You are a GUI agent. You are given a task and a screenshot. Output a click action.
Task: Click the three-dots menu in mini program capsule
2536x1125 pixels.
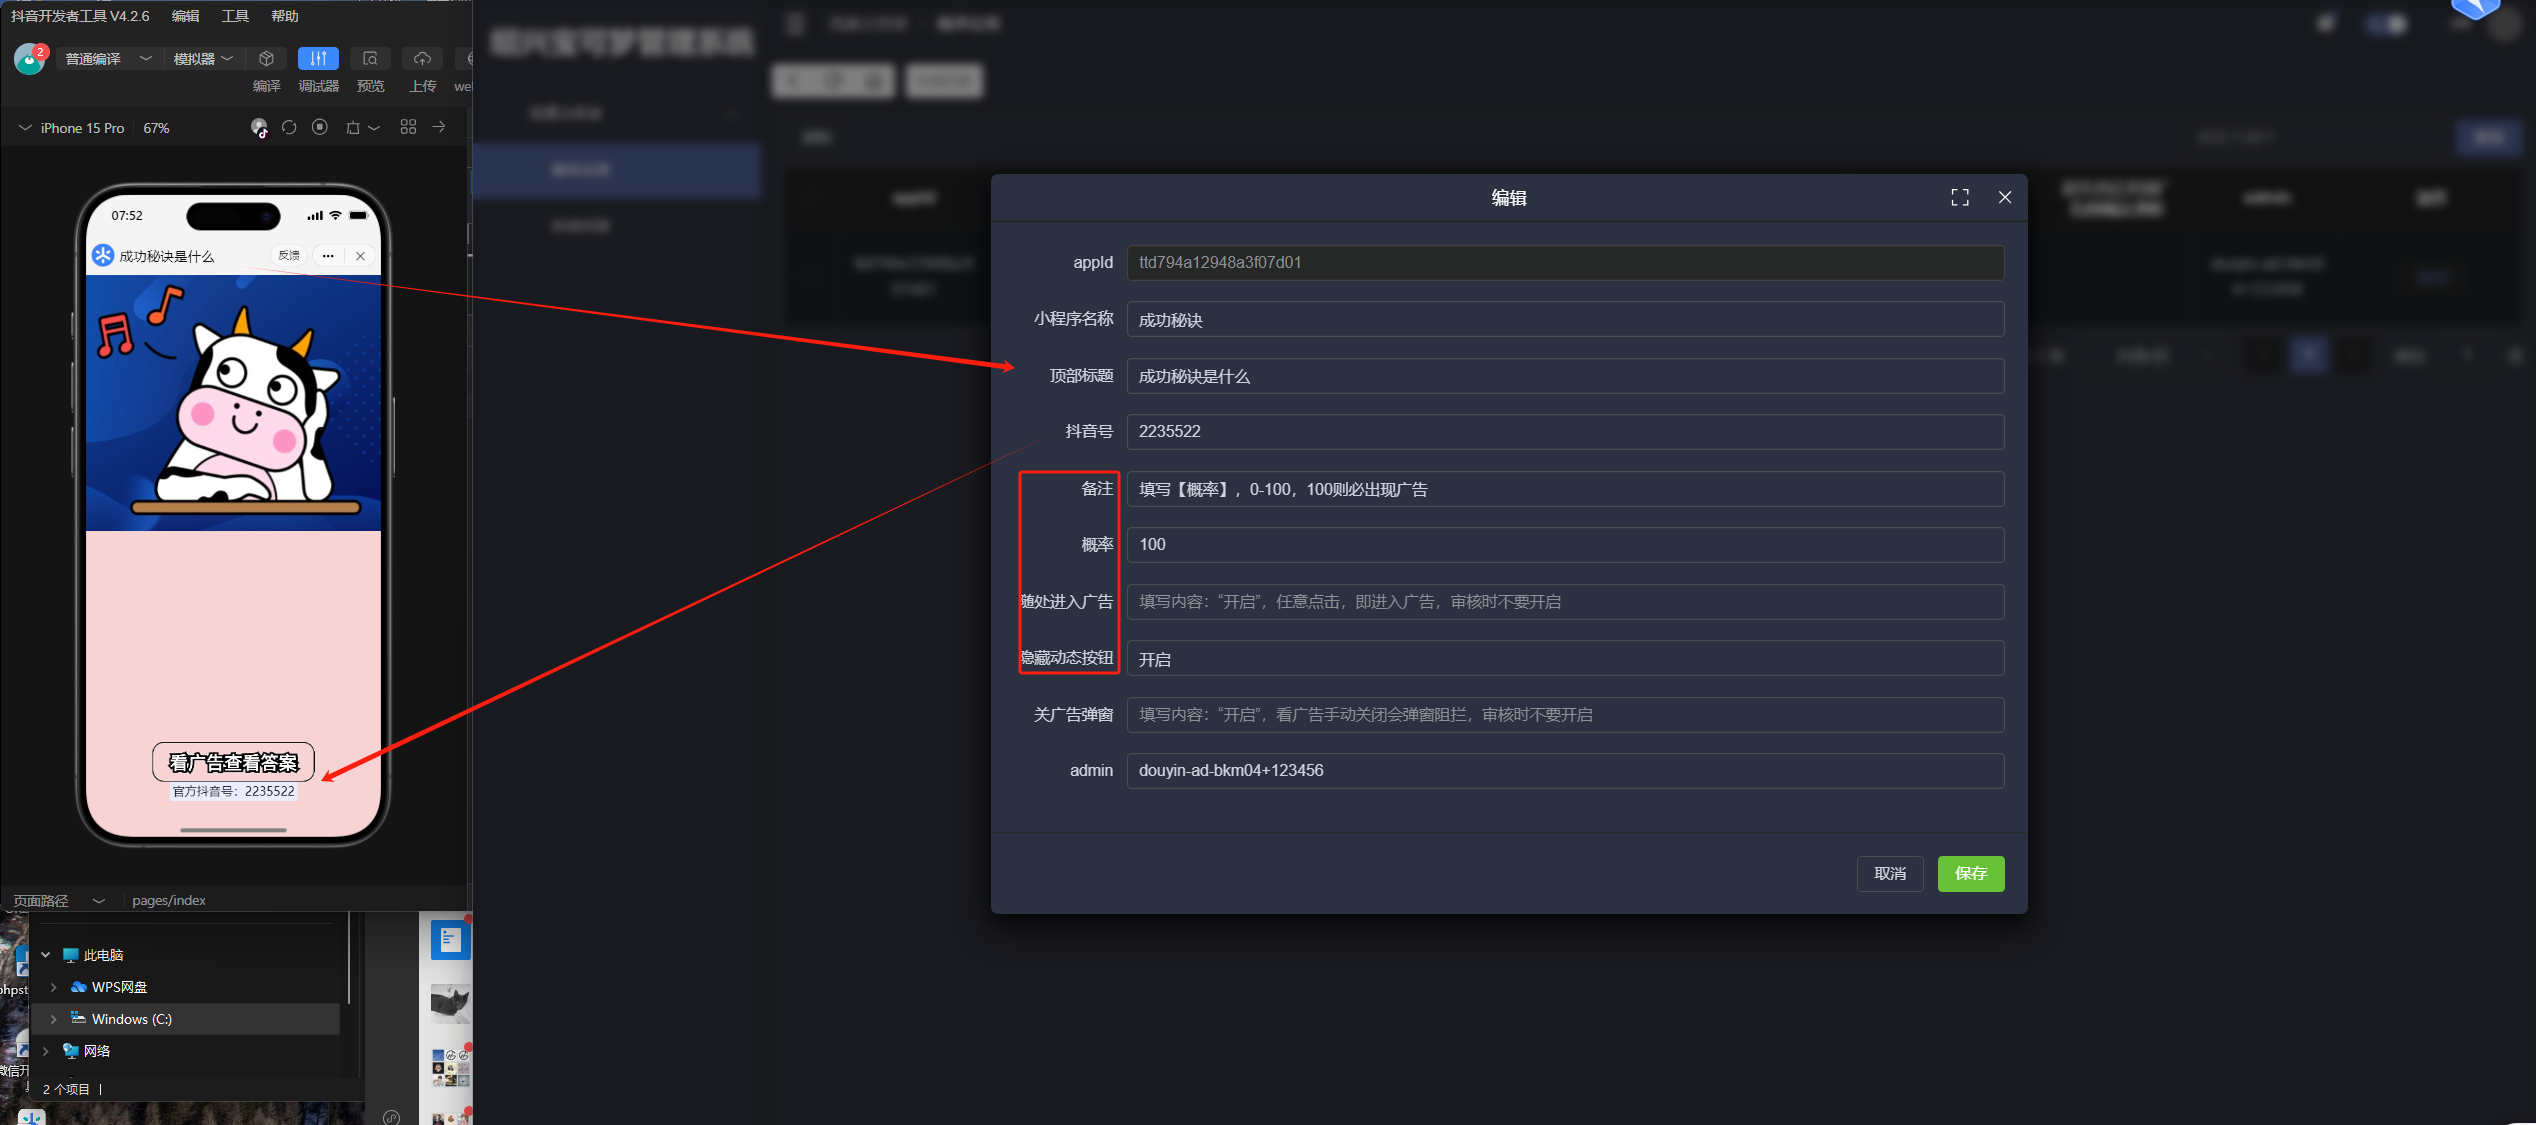[x=328, y=256]
